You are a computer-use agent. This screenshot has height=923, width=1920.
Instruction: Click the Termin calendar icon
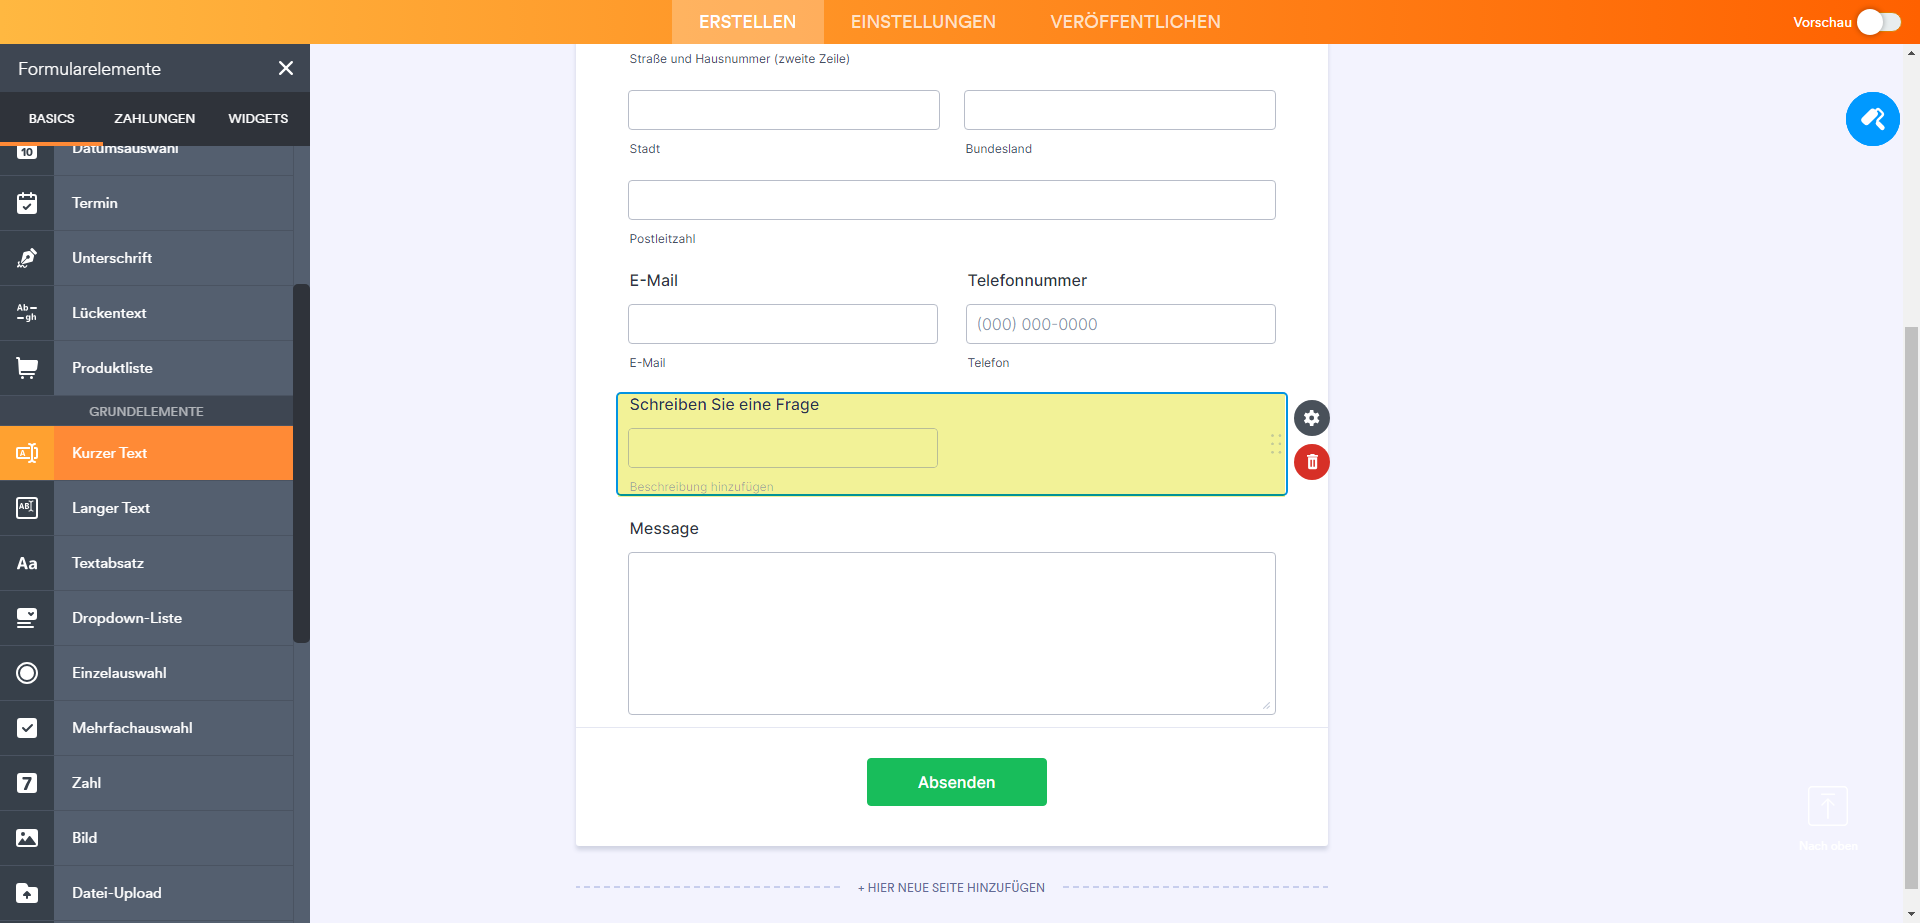pos(27,203)
